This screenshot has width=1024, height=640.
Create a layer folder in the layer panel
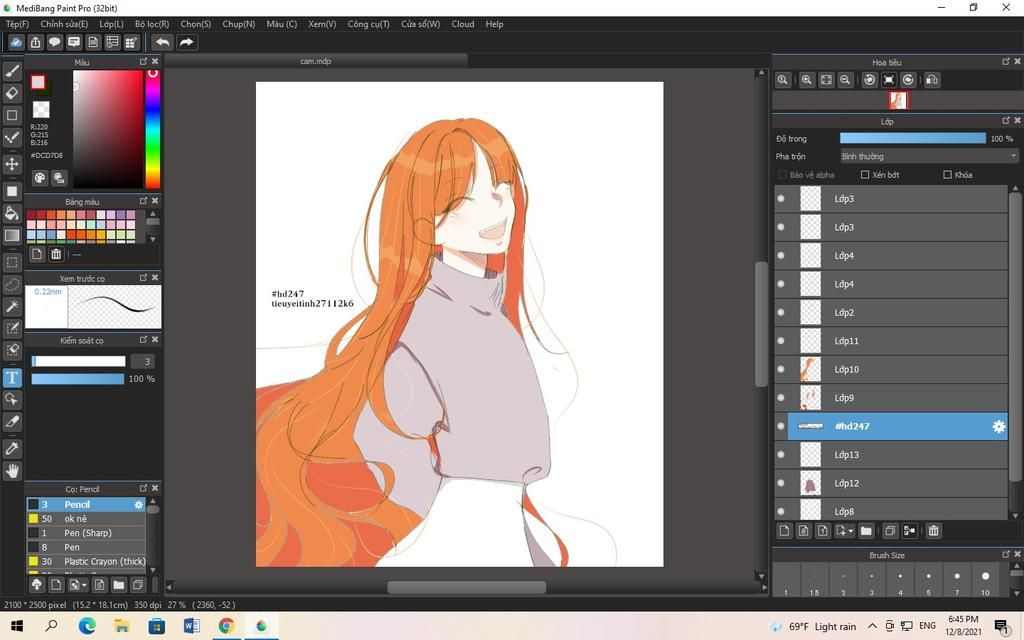[866, 531]
